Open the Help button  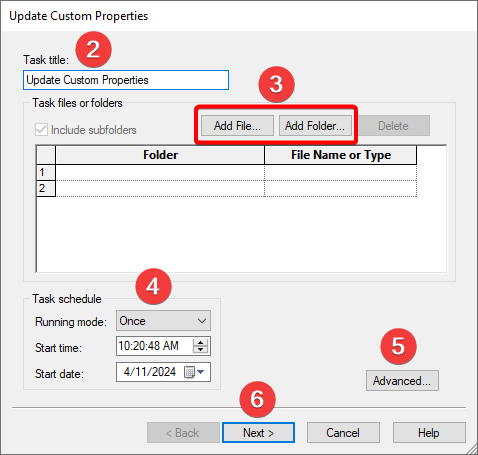click(429, 433)
